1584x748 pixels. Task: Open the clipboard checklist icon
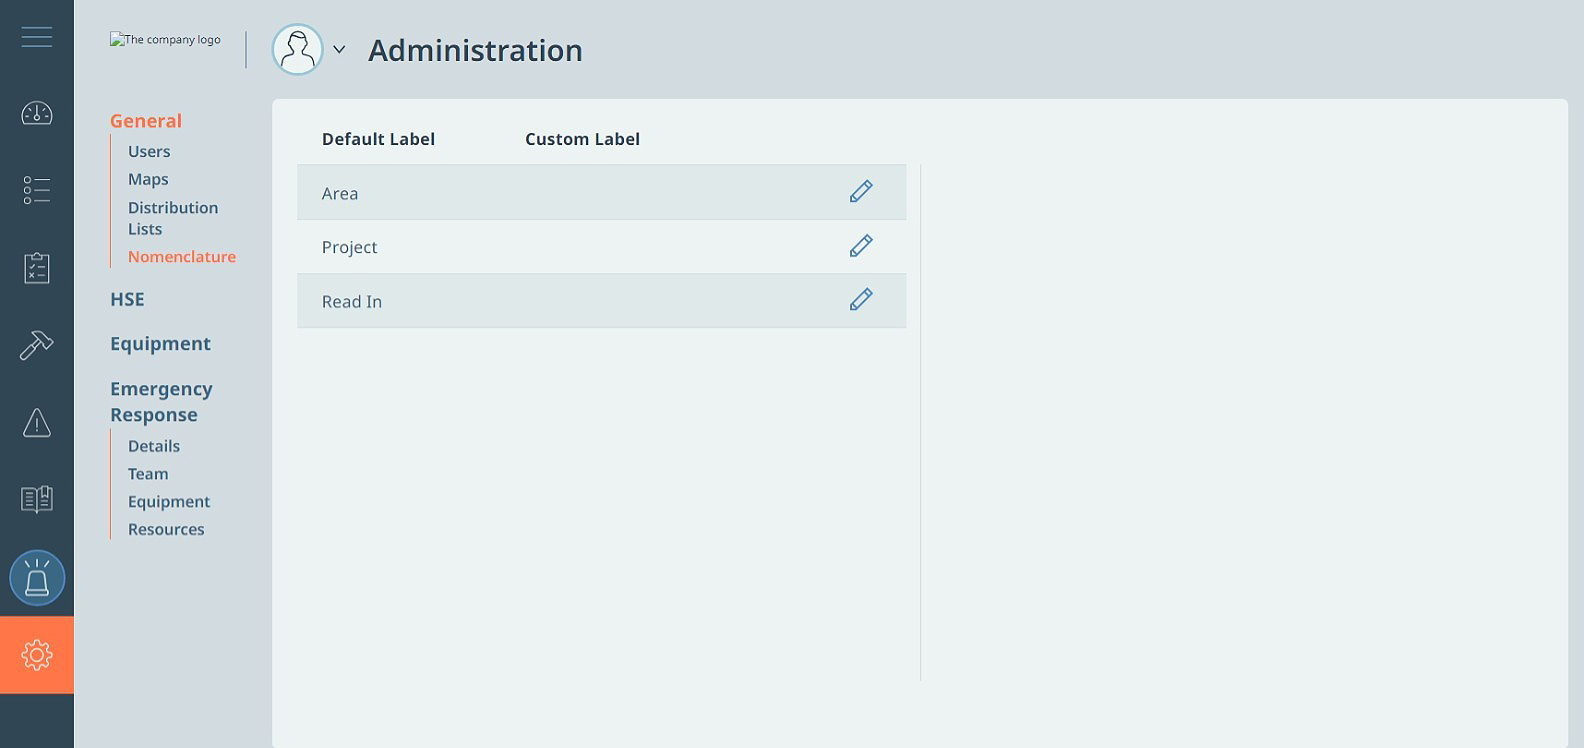(x=37, y=268)
